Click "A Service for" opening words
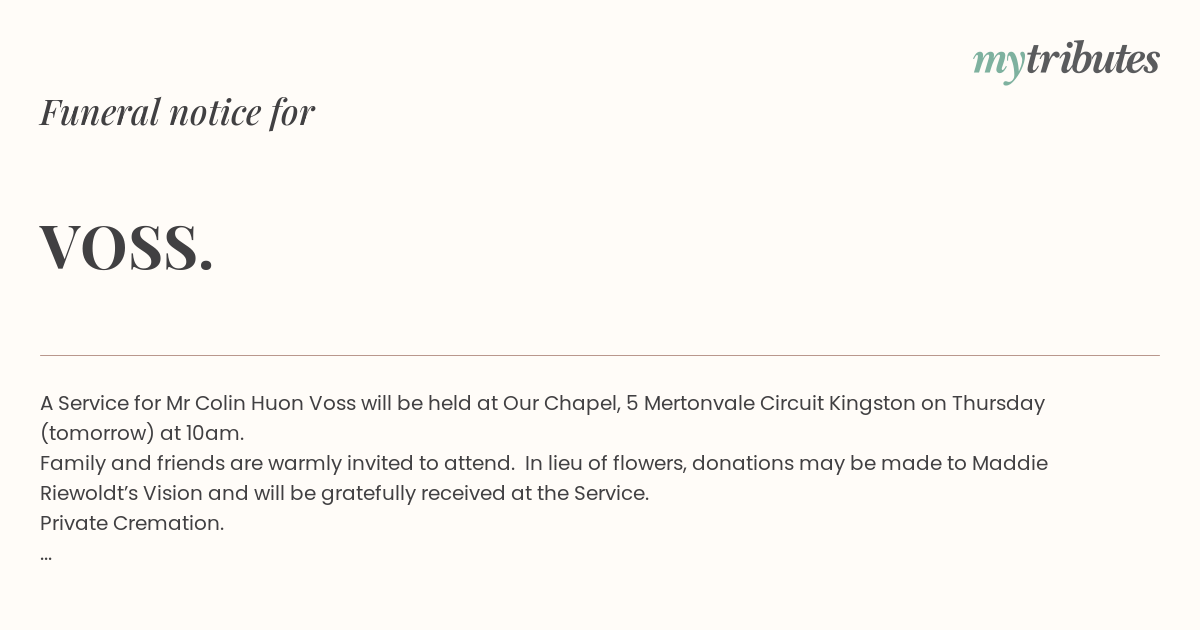This screenshot has width=1200, height=630. coord(100,403)
